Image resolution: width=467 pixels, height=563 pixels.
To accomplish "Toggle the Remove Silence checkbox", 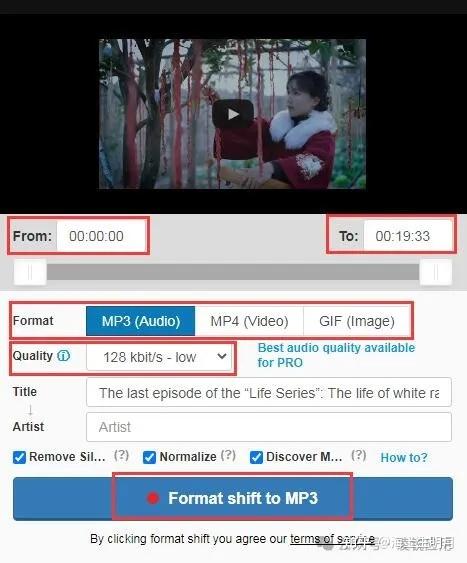I will [x=19, y=457].
